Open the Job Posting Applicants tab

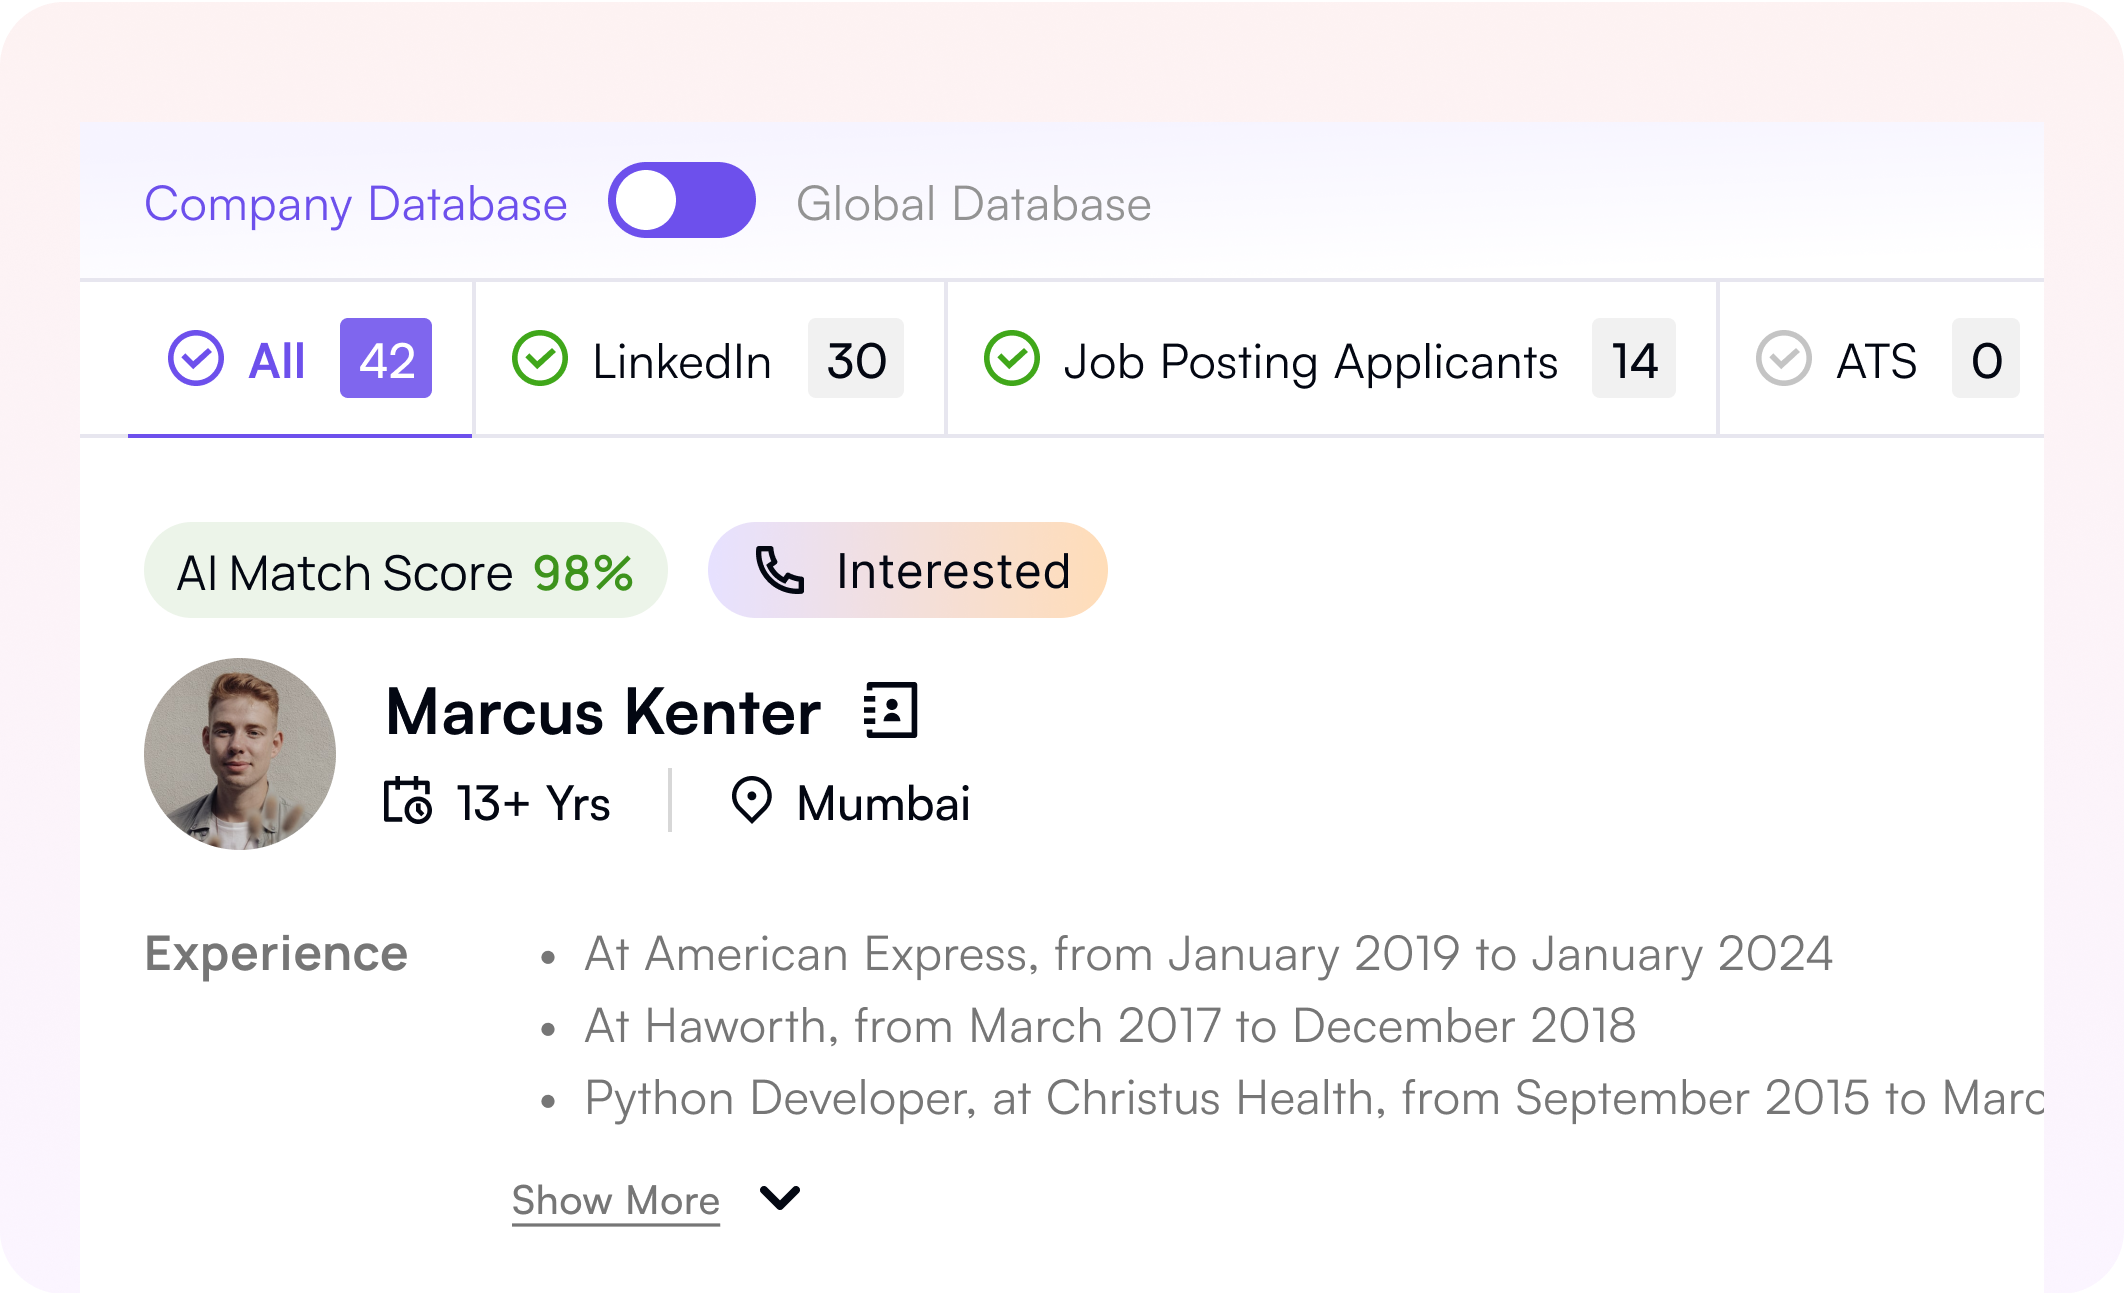click(x=1310, y=361)
